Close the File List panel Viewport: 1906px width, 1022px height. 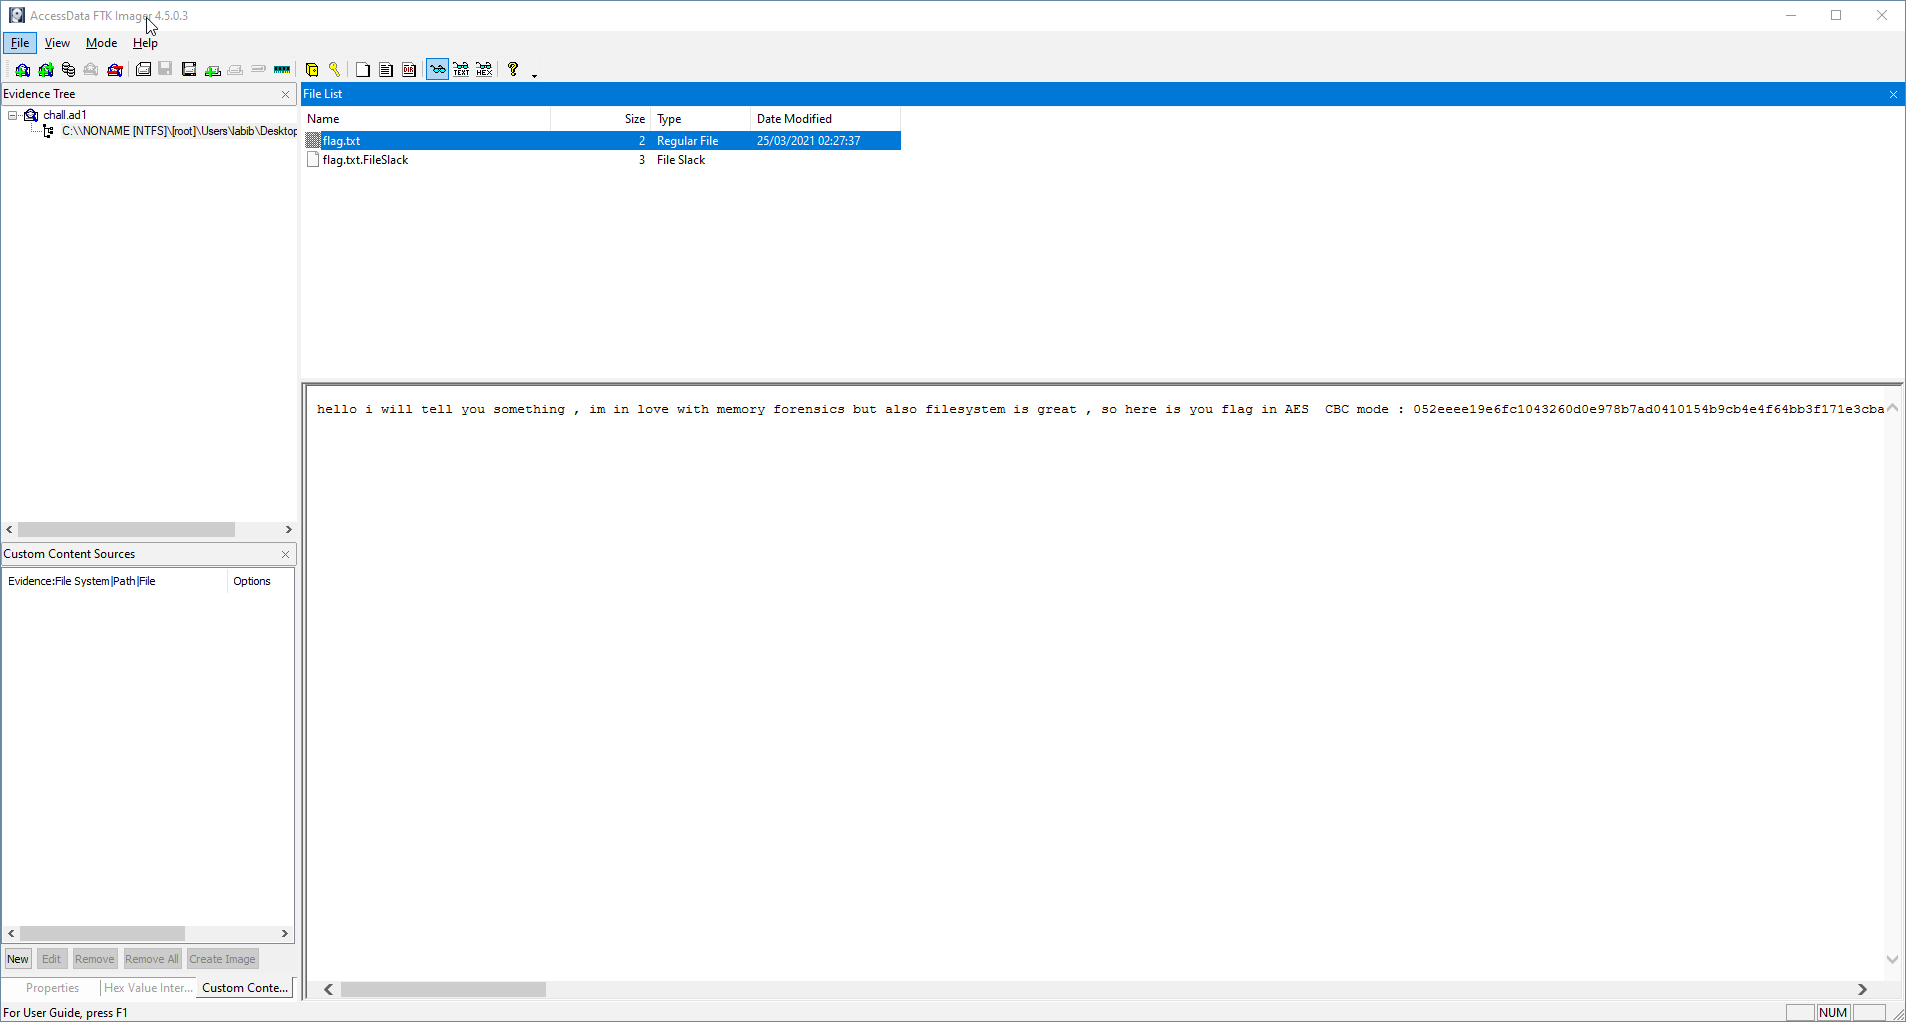1893,94
